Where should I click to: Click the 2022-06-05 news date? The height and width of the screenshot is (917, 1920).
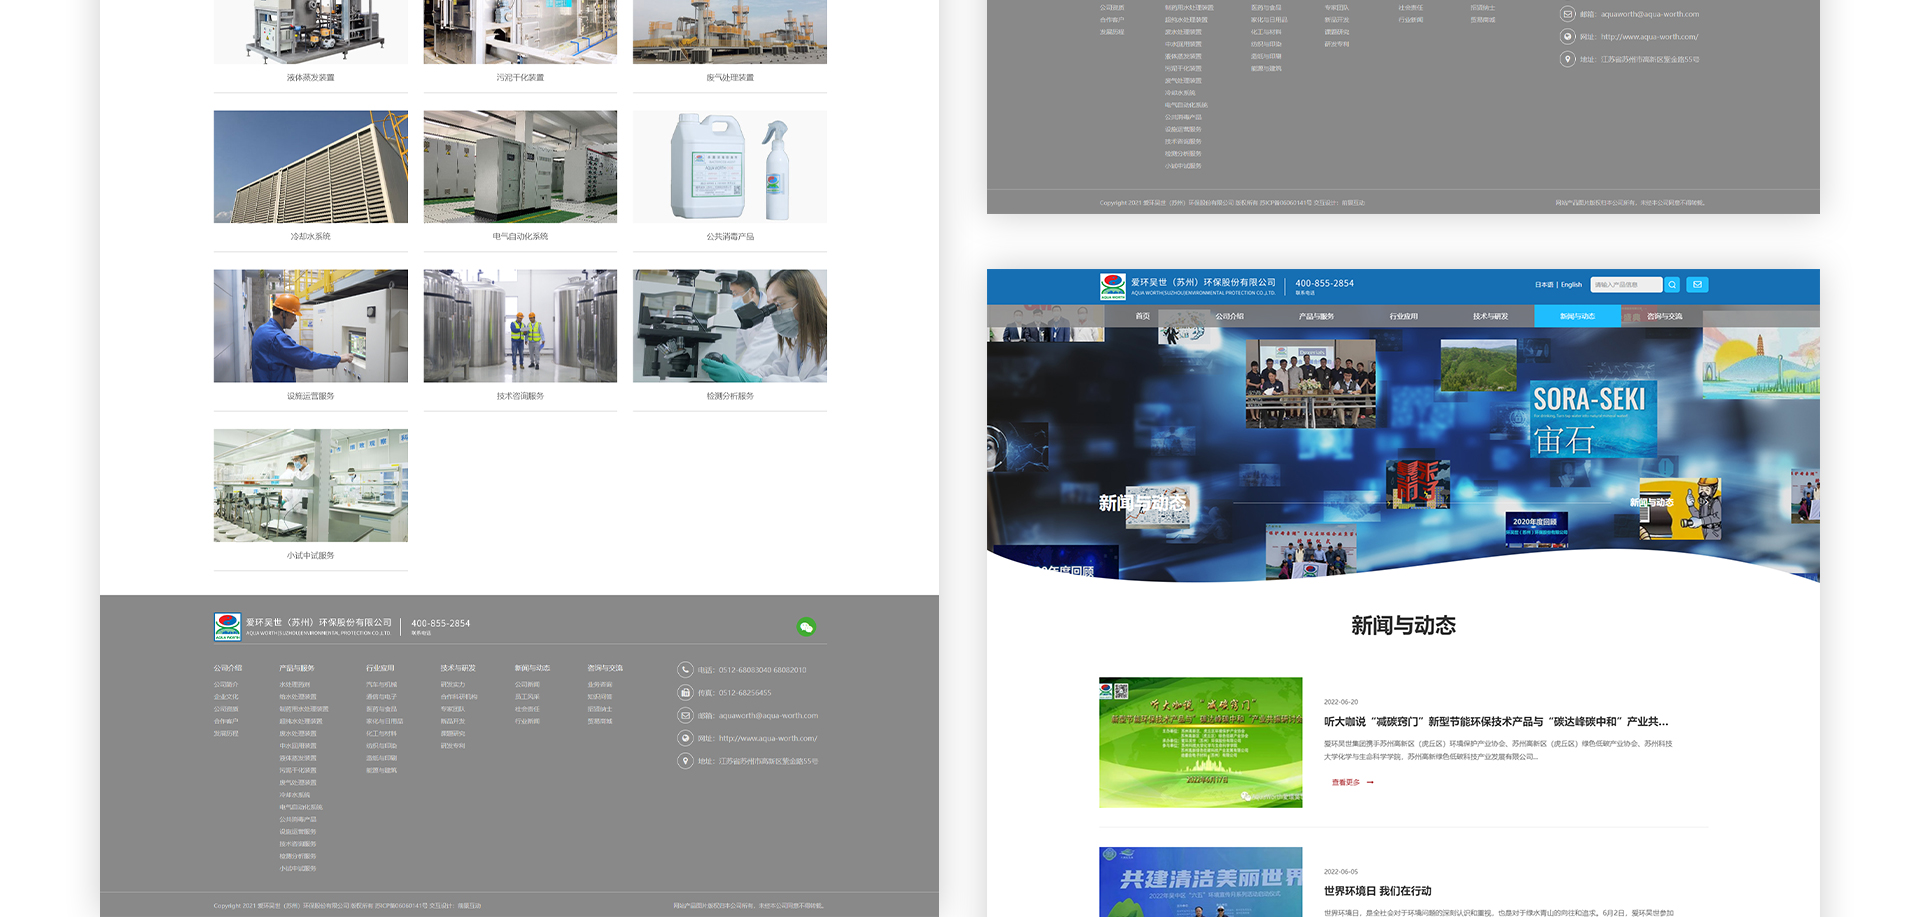(x=1341, y=872)
